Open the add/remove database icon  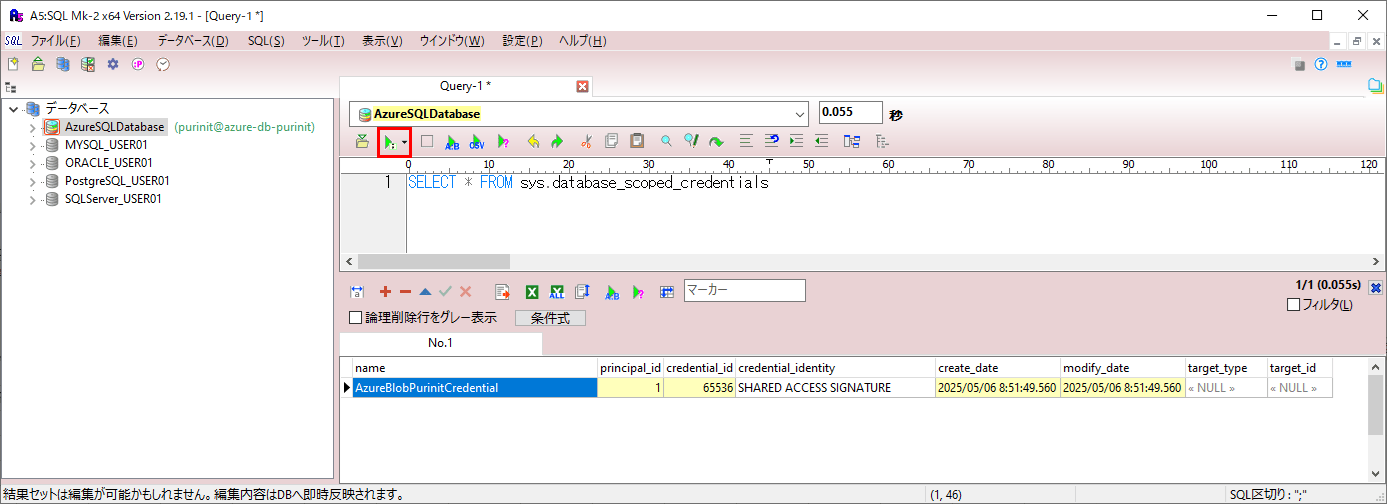pyautogui.click(x=63, y=64)
